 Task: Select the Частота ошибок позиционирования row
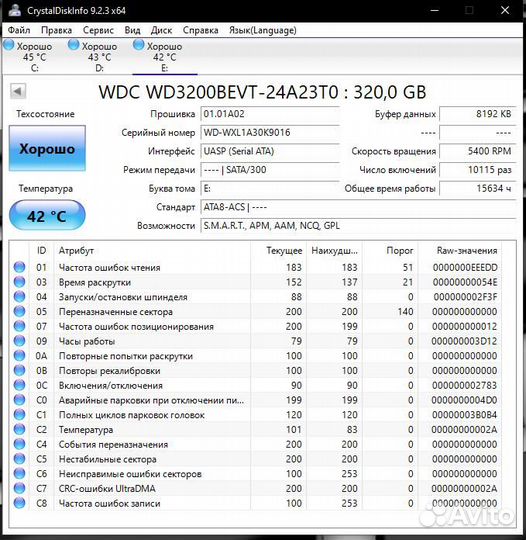tap(255, 326)
